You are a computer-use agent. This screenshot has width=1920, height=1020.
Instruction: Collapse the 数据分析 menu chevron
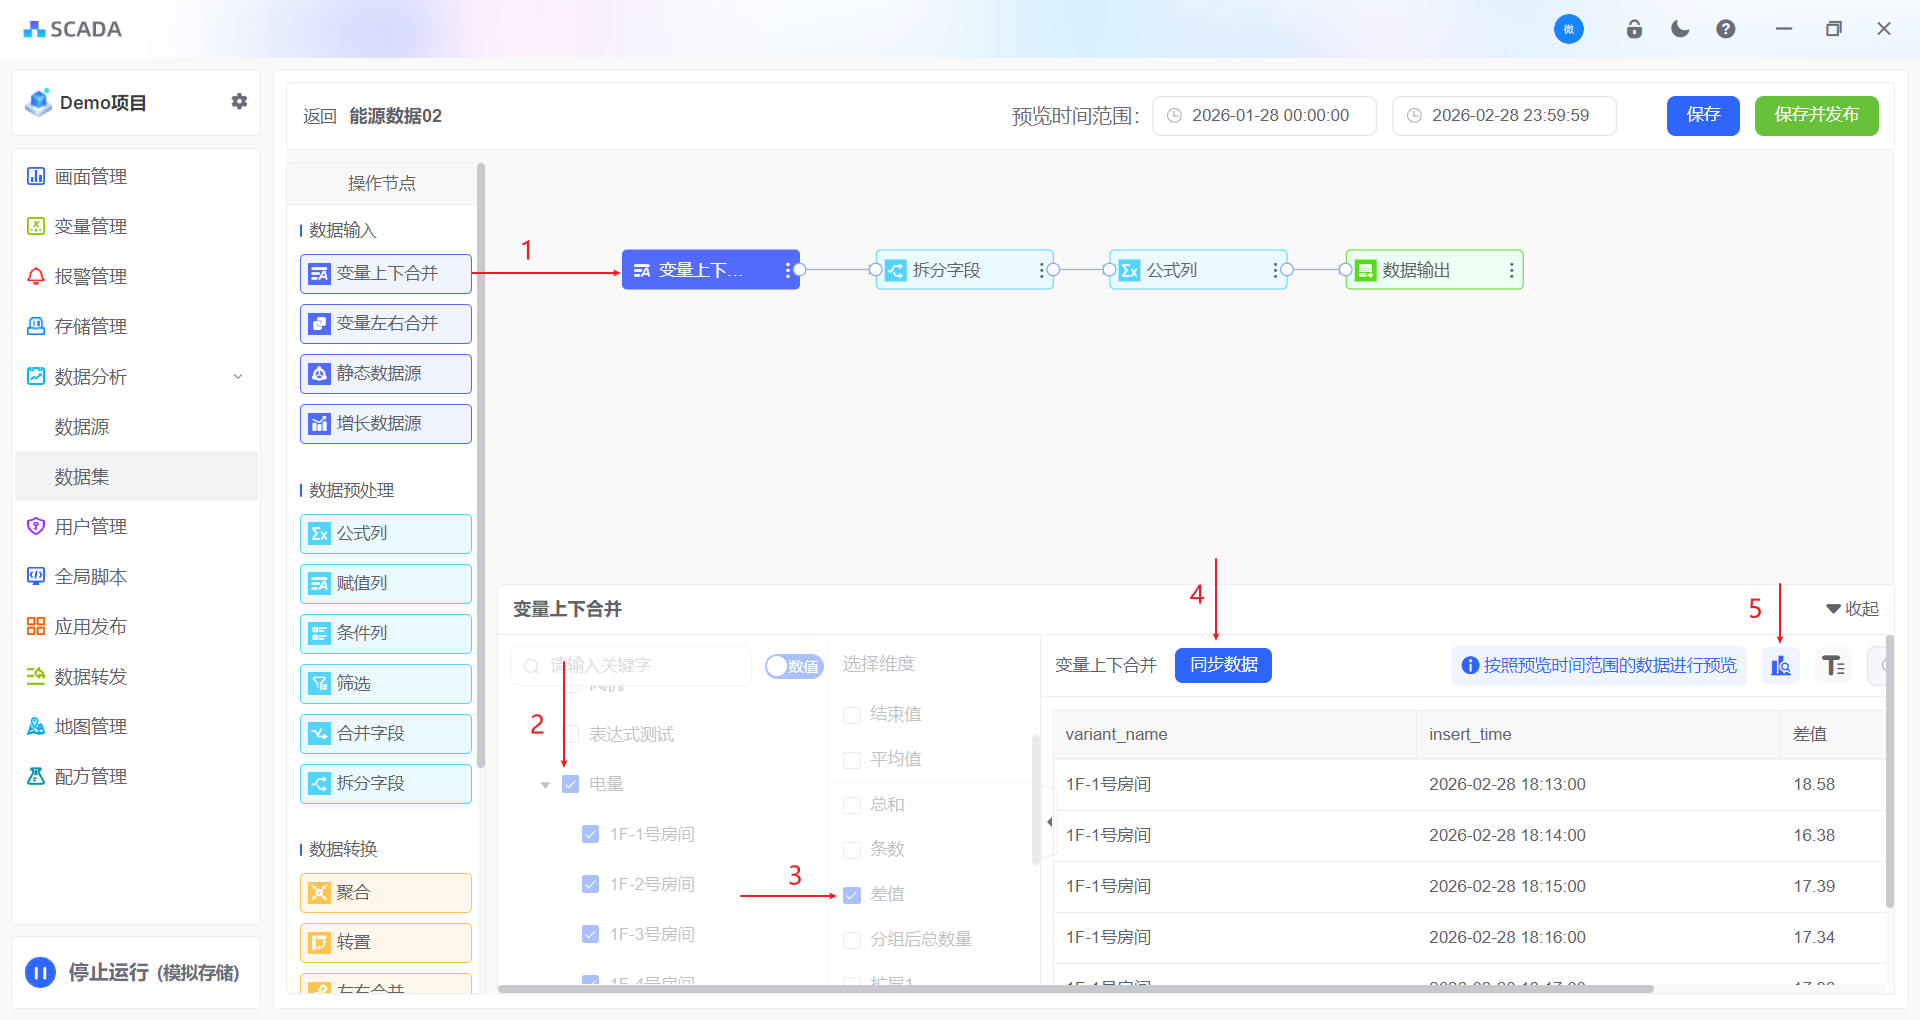(238, 377)
